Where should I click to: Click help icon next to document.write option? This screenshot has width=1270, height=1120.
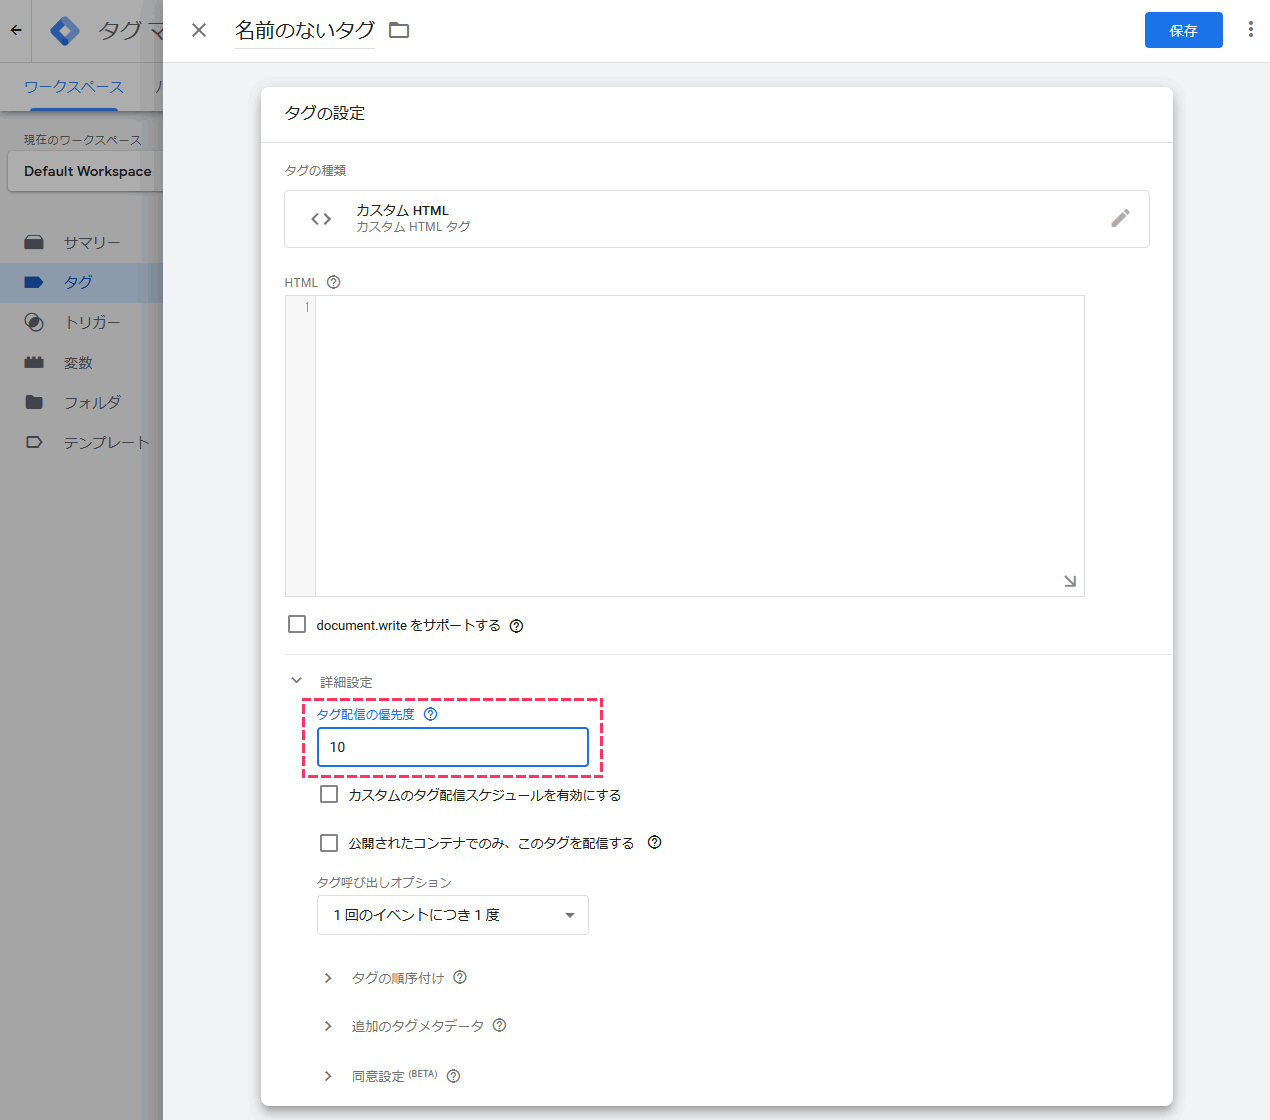tap(517, 626)
